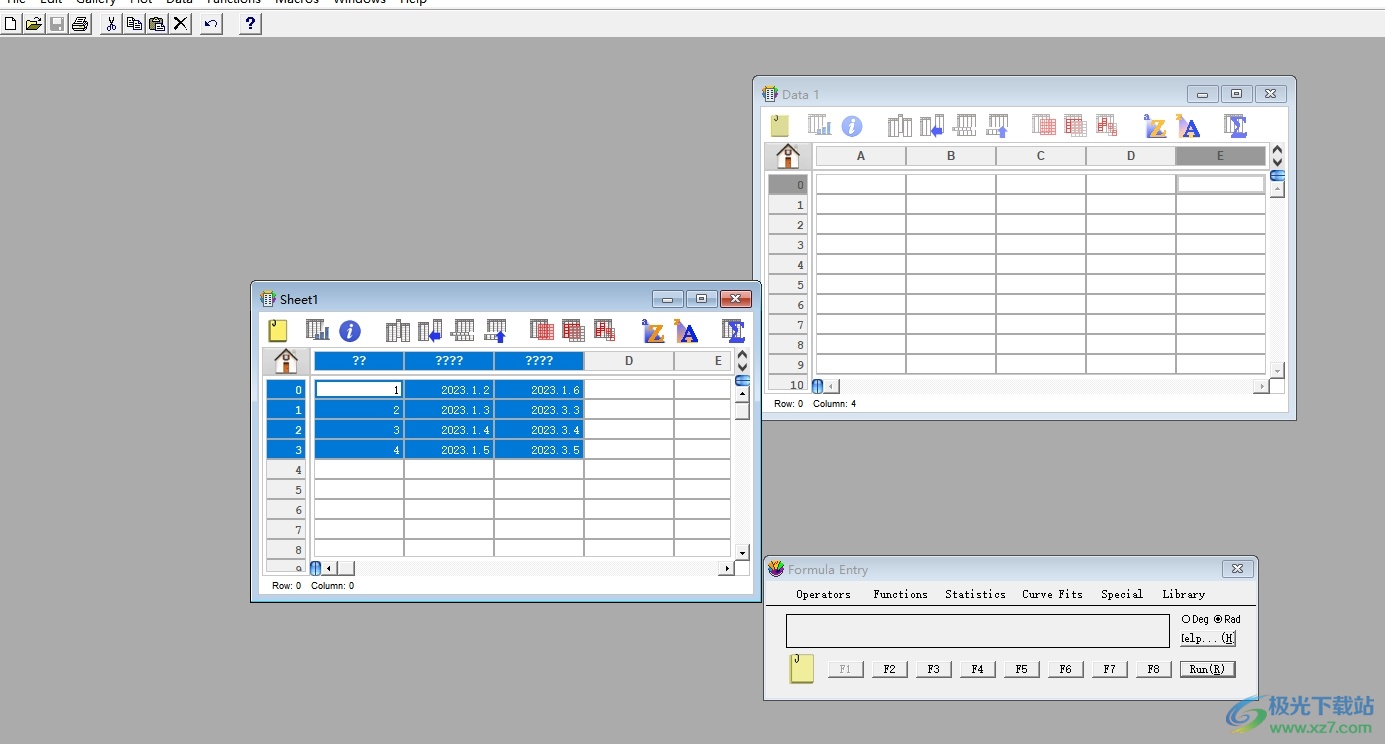Open the Library menu in Formula Entry
This screenshot has width=1385, height=744.
click(1183, 594)
